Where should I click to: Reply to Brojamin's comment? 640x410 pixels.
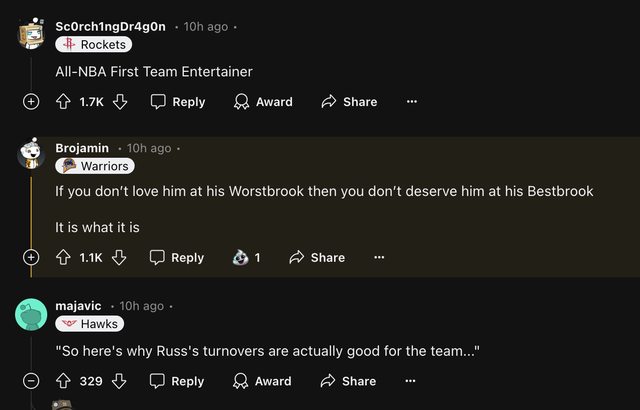pos(177,257)
